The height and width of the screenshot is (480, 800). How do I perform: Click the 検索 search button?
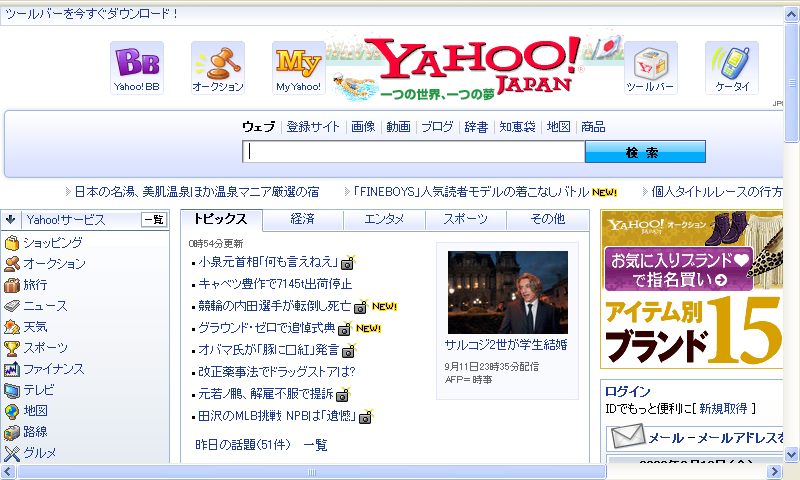645,152
